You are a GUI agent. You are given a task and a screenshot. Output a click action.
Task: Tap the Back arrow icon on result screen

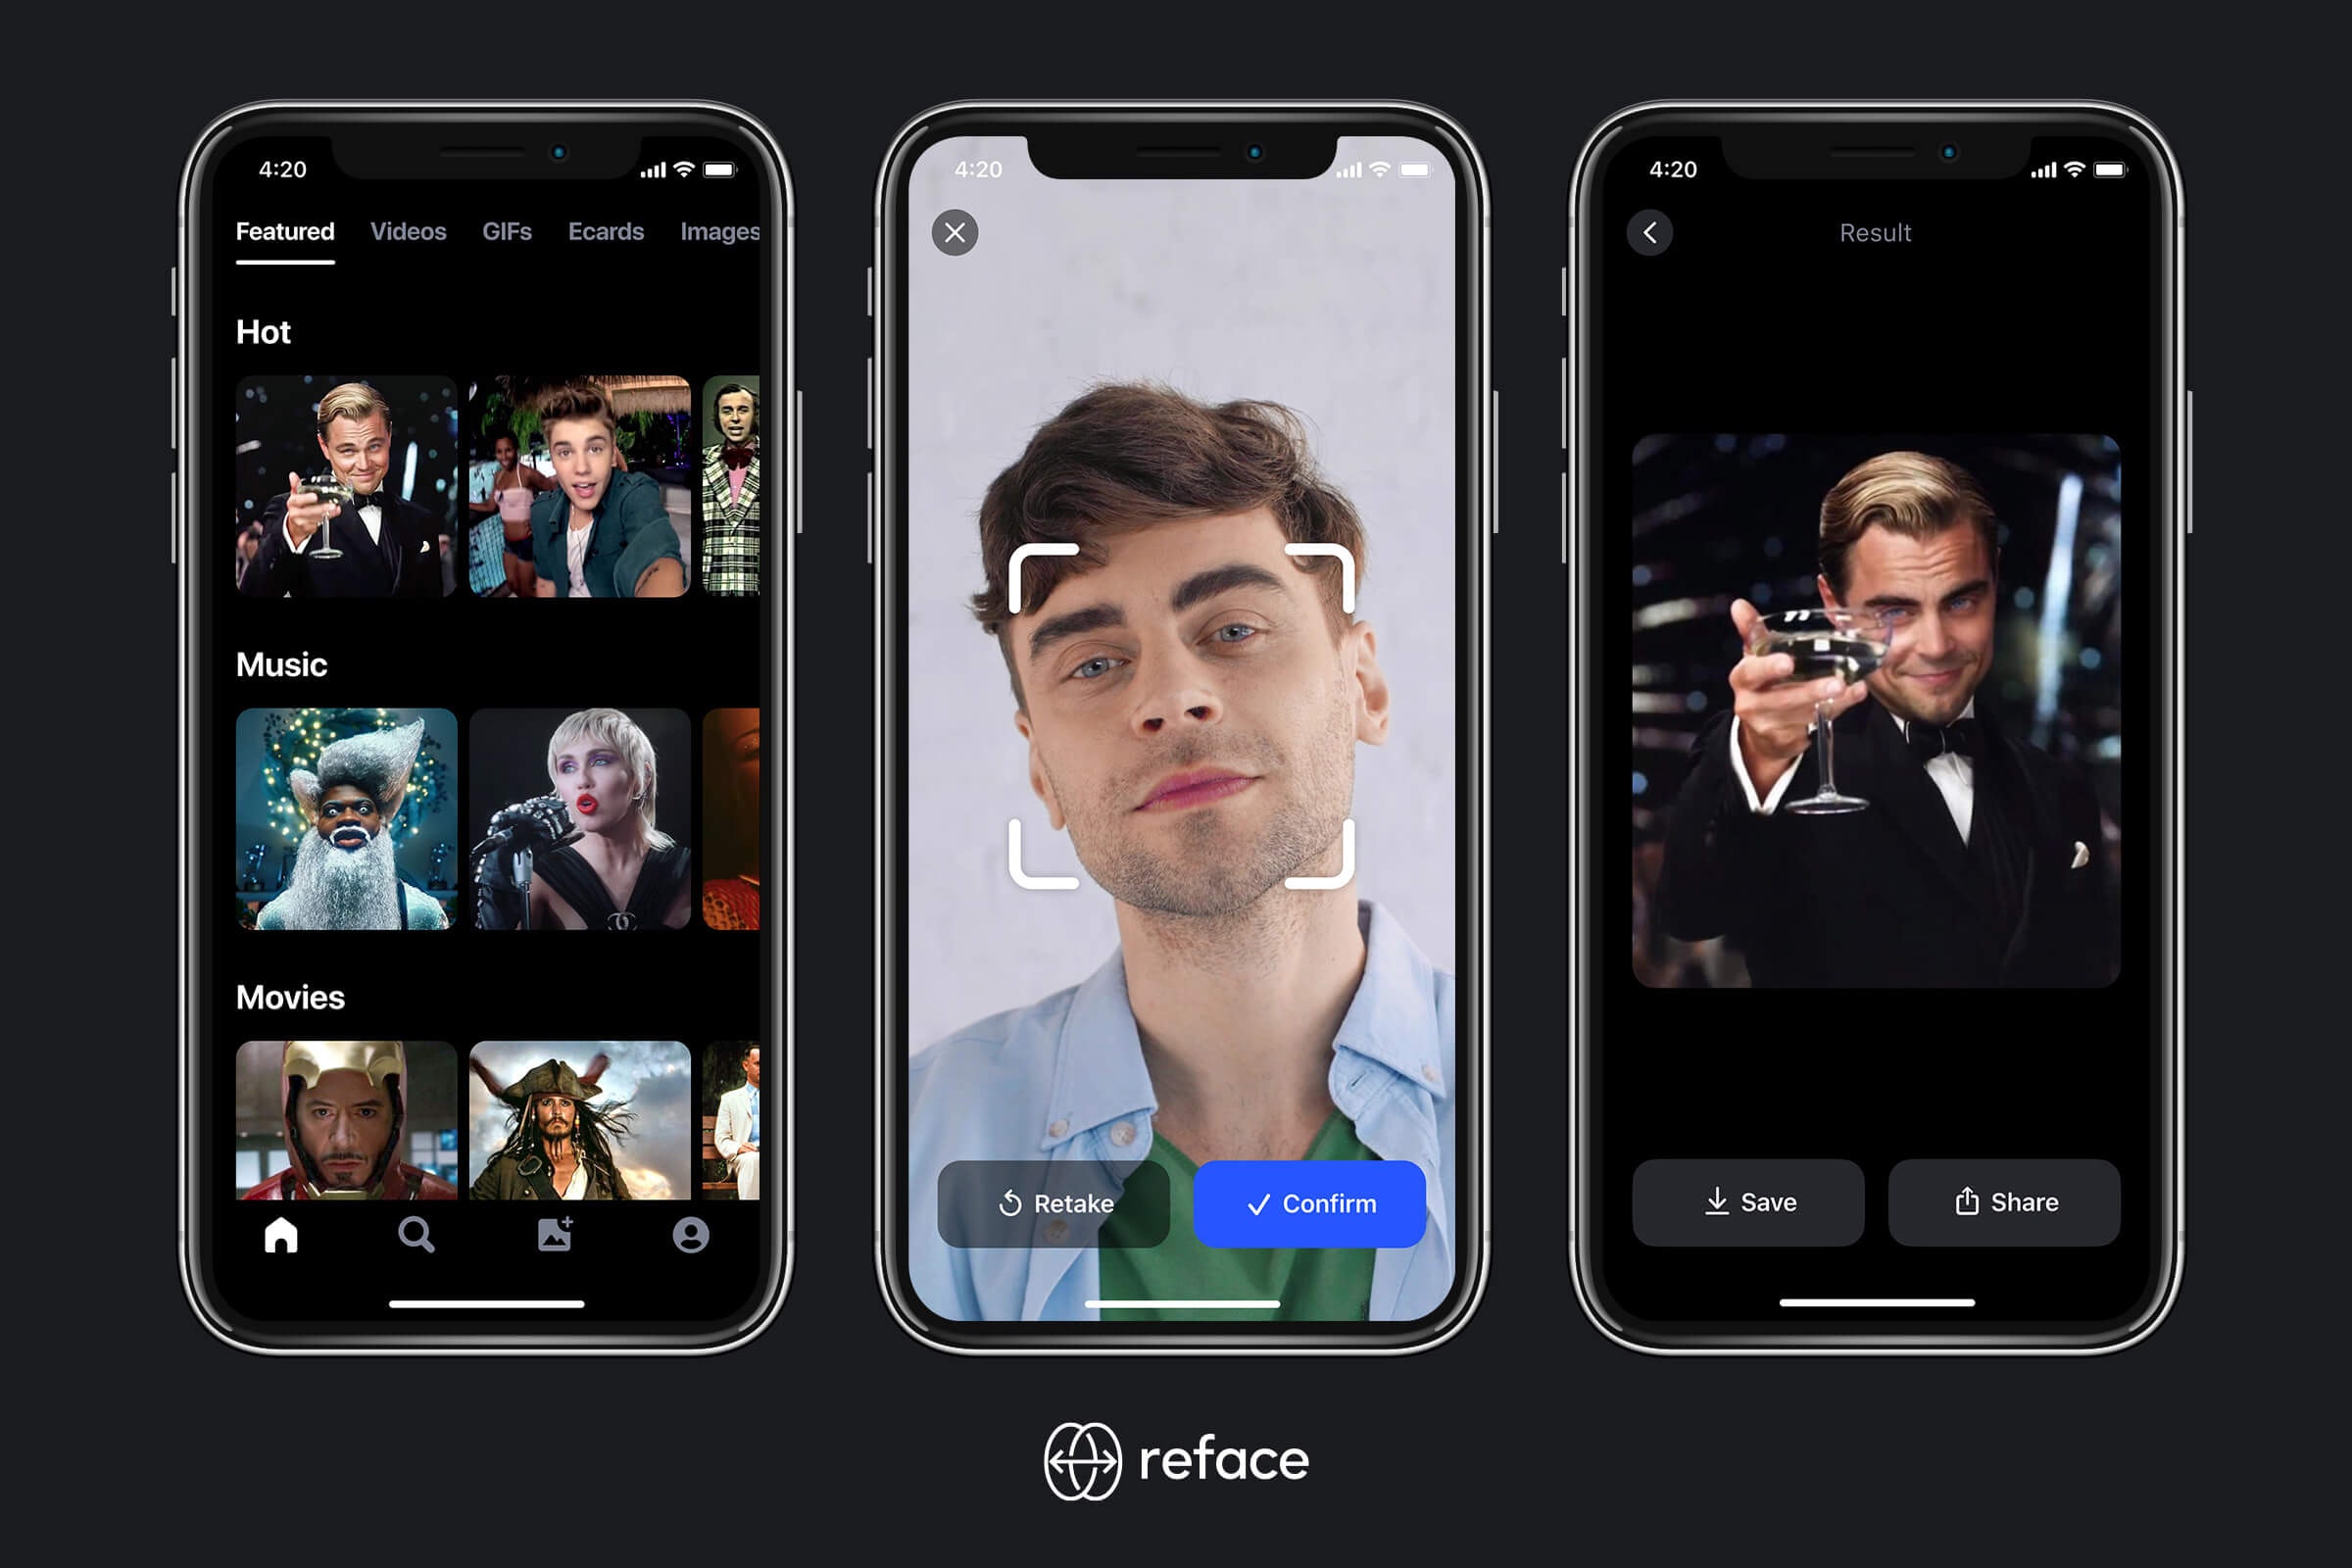(1646, 233)
